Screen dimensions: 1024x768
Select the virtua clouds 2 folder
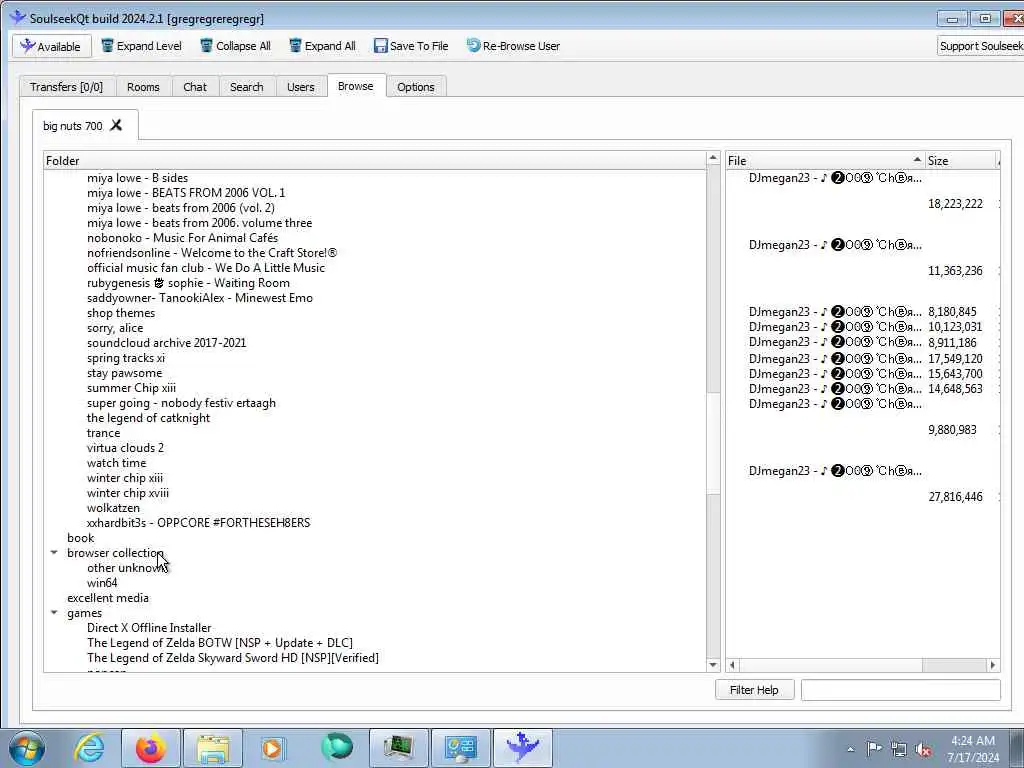click(125, 448)
